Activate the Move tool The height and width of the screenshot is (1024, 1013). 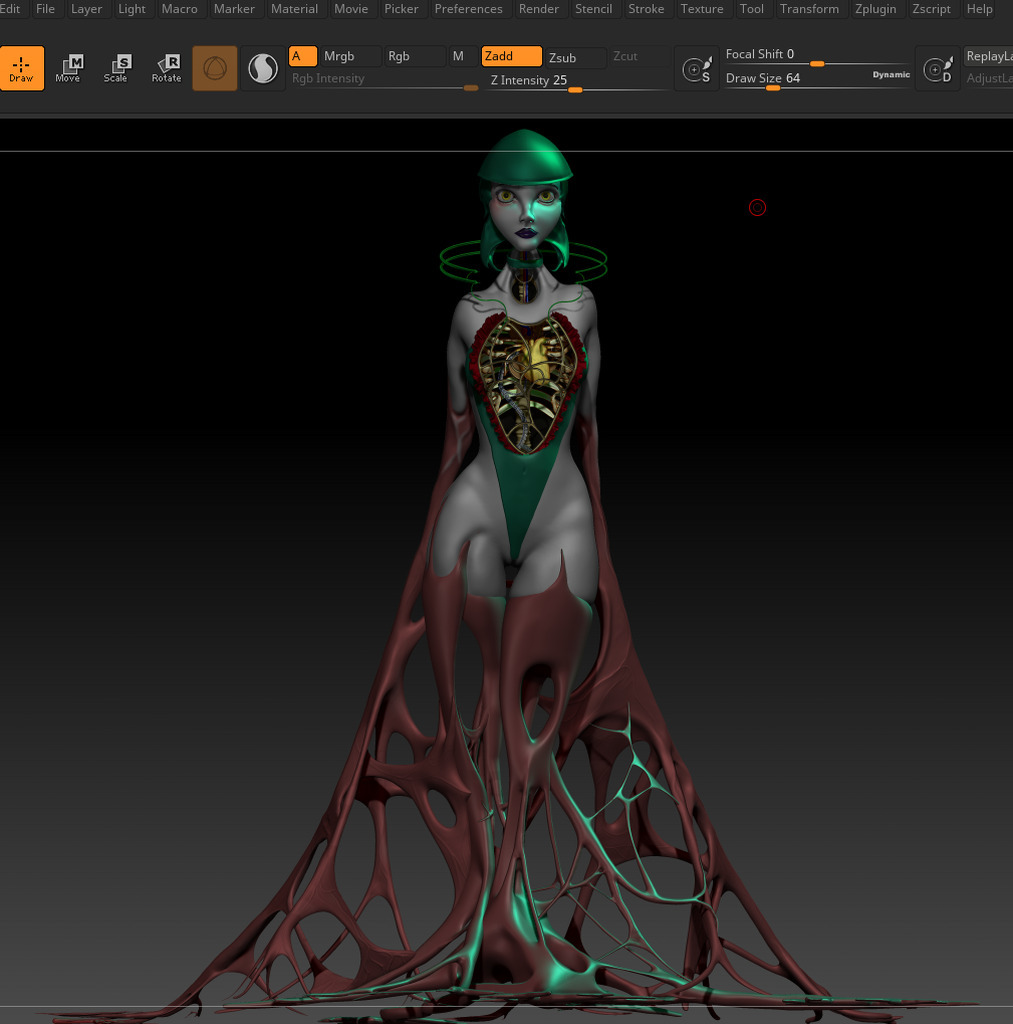click(68, 68)
